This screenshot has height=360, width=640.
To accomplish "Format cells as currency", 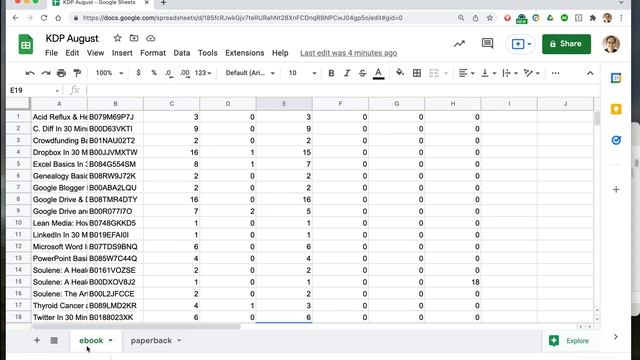I will click(x=138, y=73).
